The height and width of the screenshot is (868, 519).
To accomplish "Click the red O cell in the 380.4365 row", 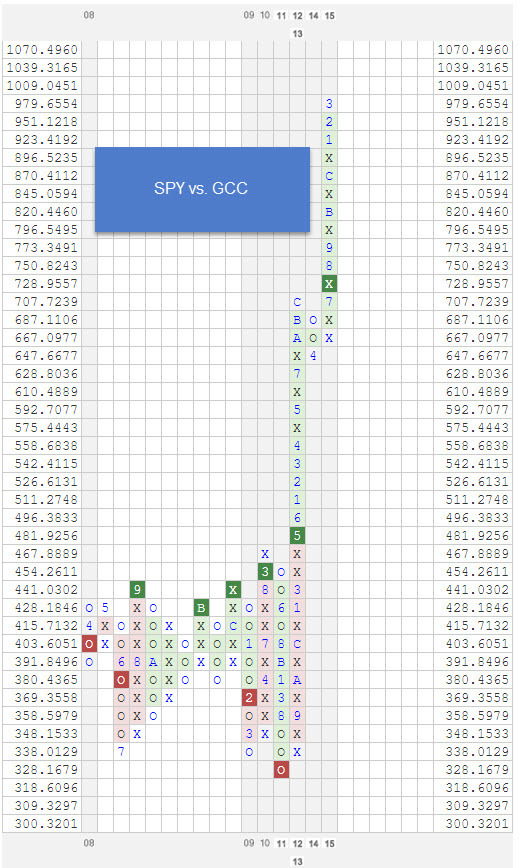I will 121,680.
